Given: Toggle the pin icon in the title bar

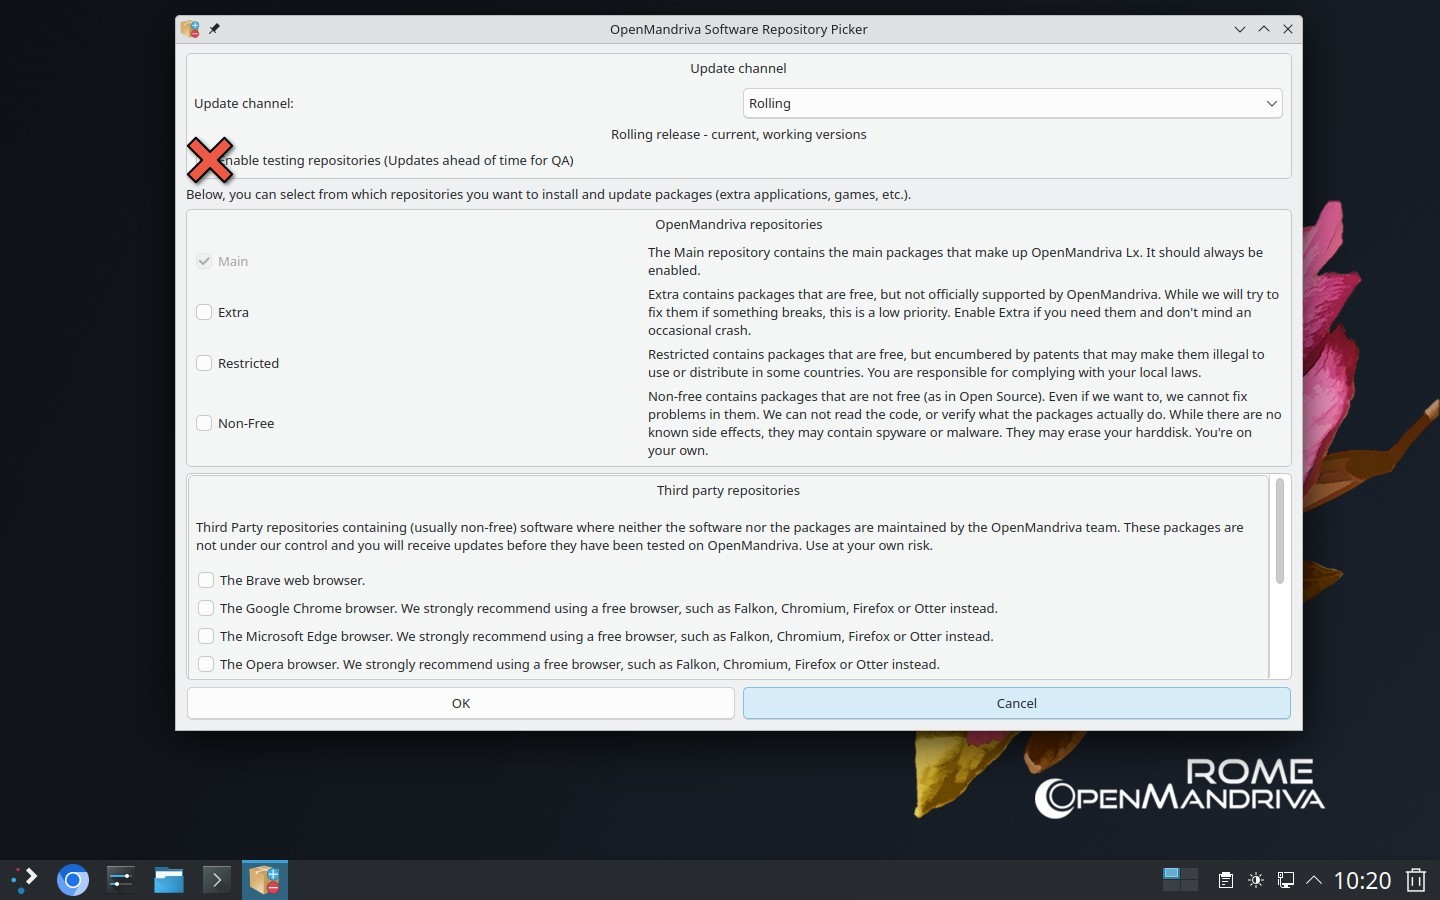Looking at the screenshot, I should 214,29.
